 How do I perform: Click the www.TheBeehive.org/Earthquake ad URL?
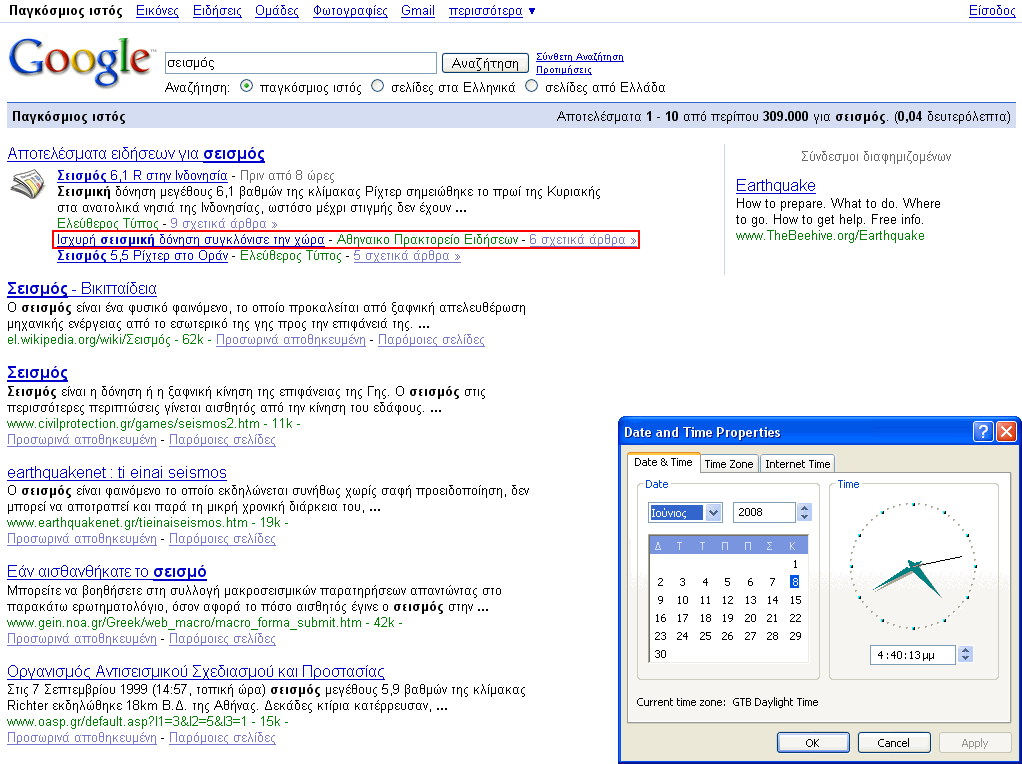pyautogui.click(x=830, y=236)
